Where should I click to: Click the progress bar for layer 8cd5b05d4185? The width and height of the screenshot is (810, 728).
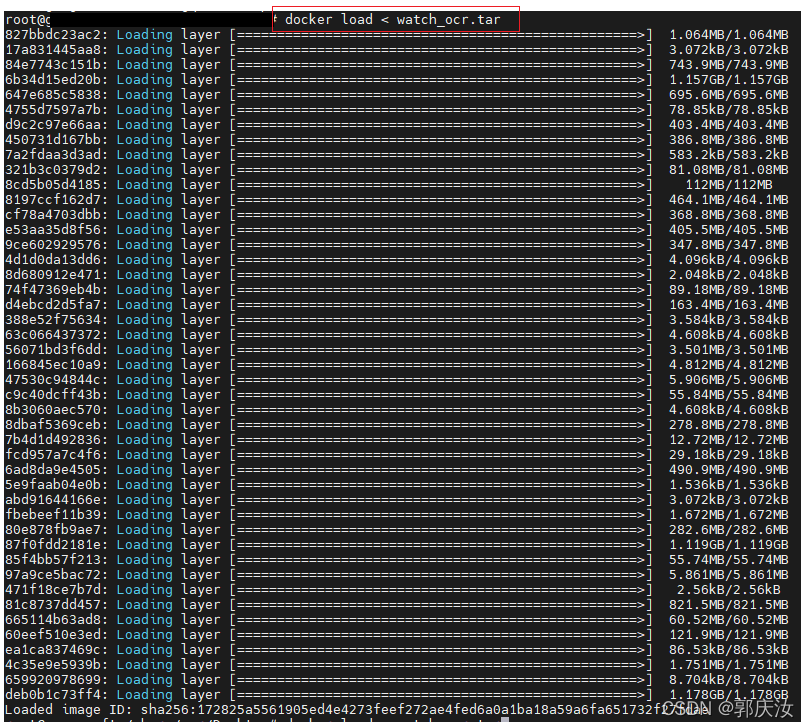click(x=441, y=184)
